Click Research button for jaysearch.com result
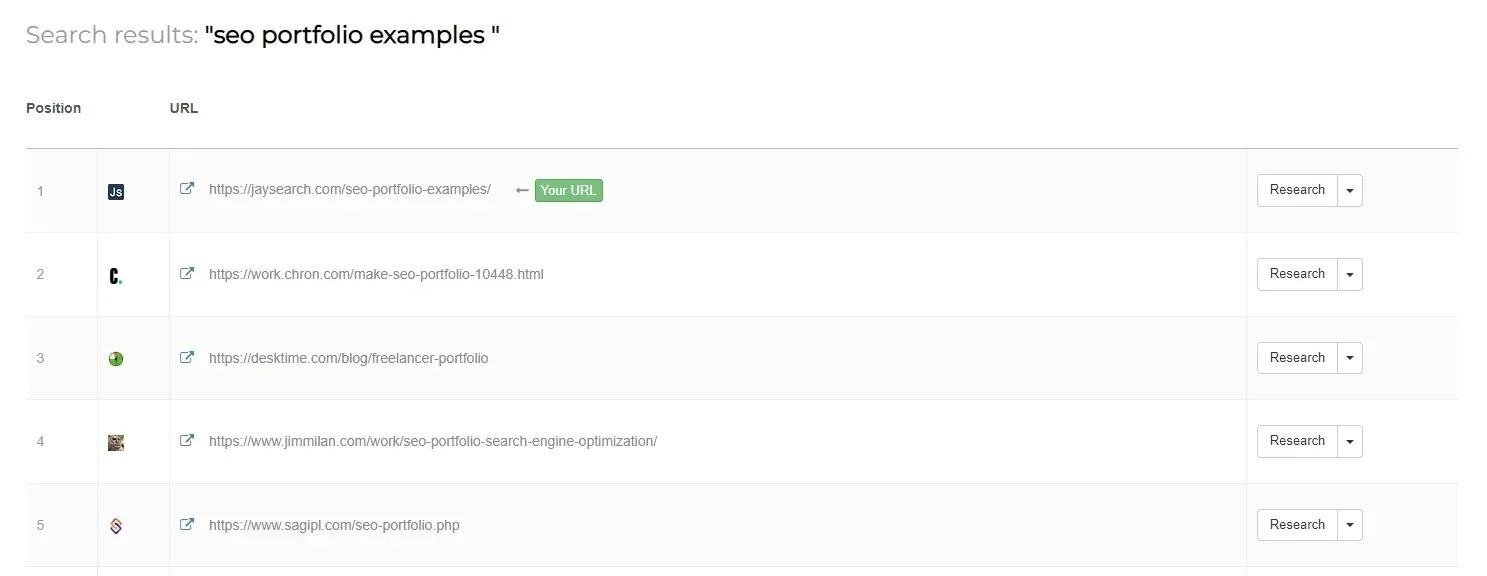The width and height of the screenshot is (1487, 576). (x=1297, y=190)
